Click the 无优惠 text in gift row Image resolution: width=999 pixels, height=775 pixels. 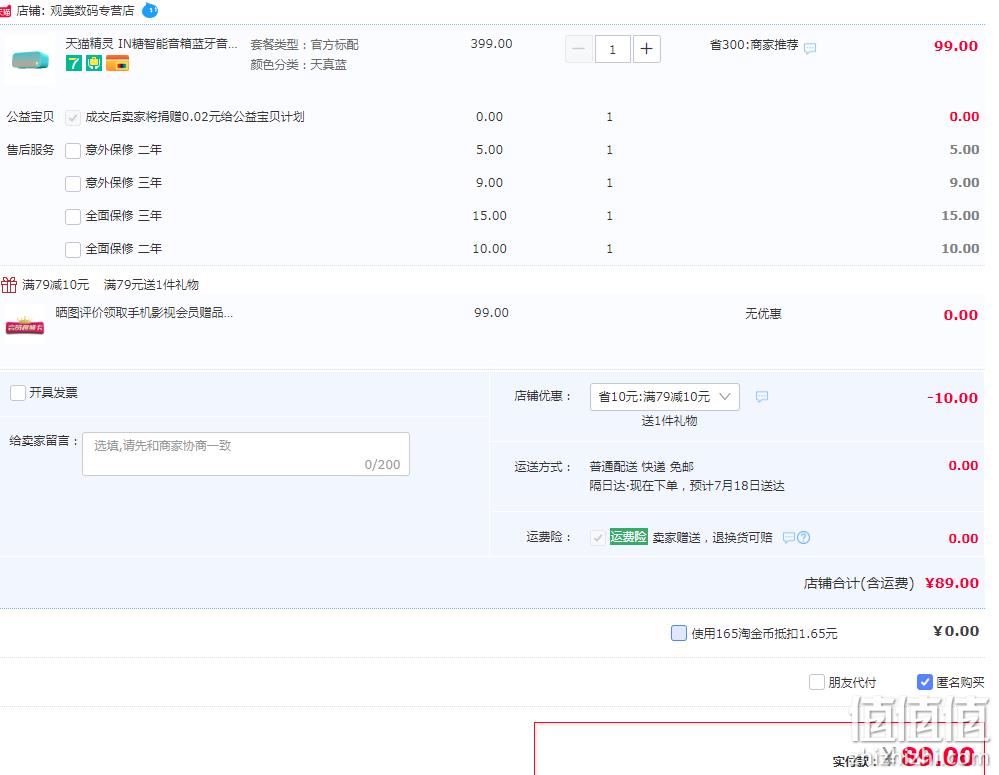[x=763, y=314]
